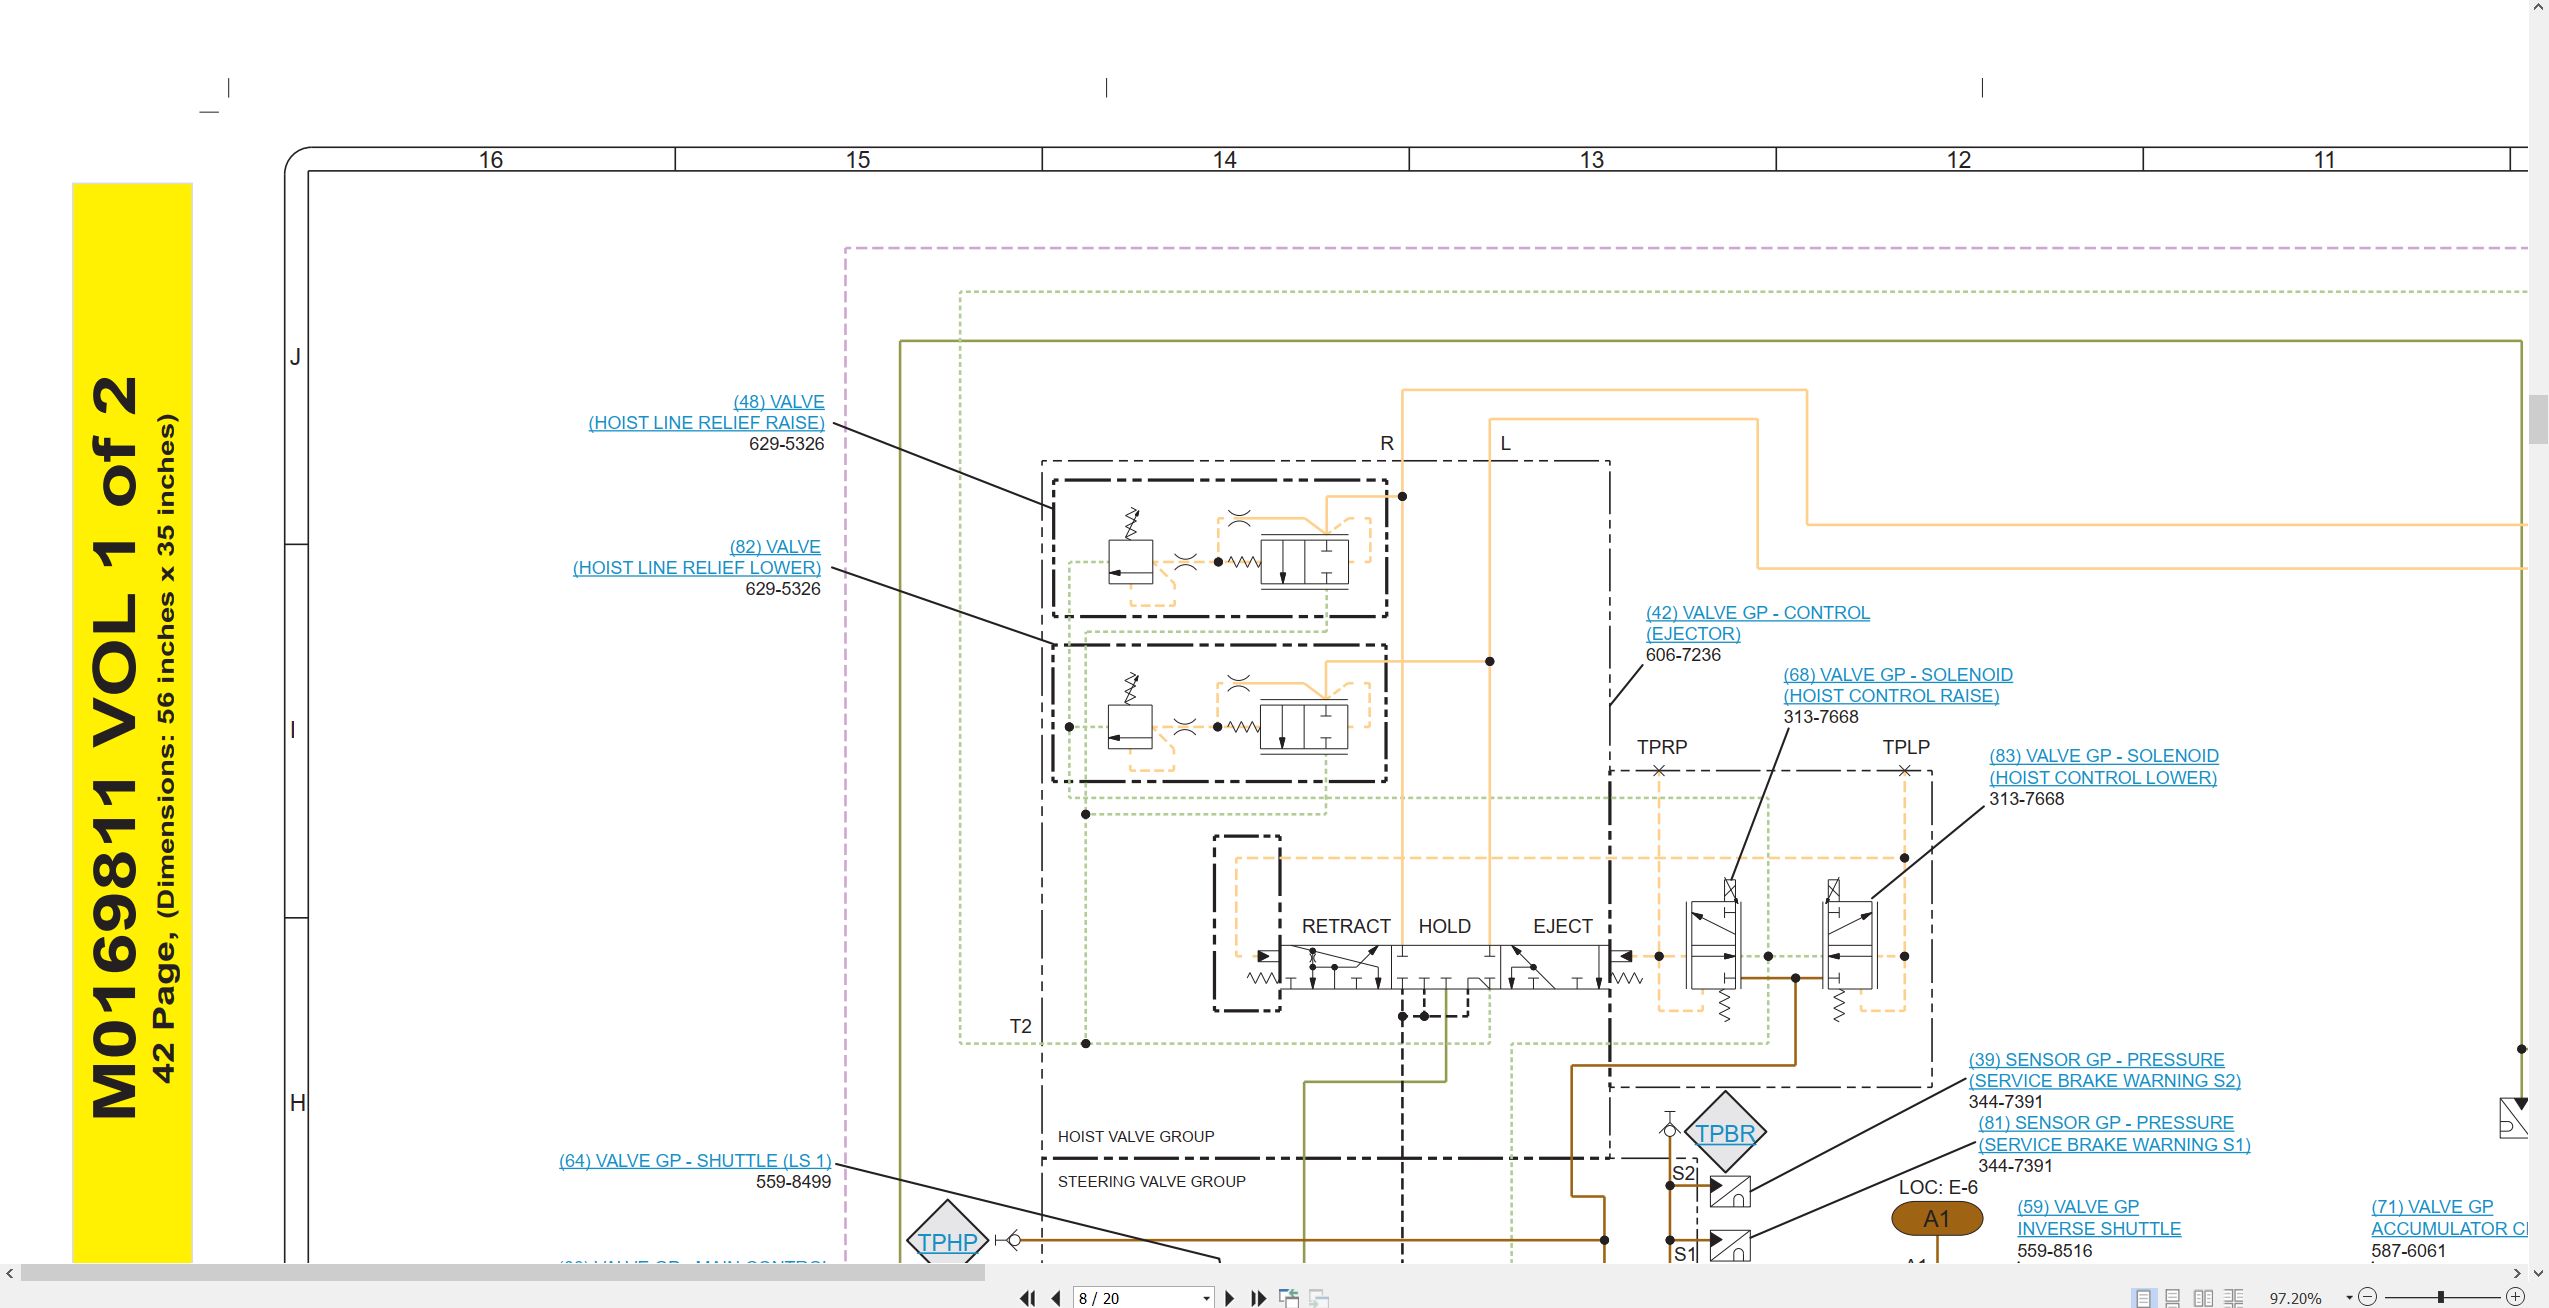Open (68) VALVE GP - SOLENOID HOIST CONTROL RAISE
The width and height of the screenshot is (2549, 1308).
tap(1897, 685)
